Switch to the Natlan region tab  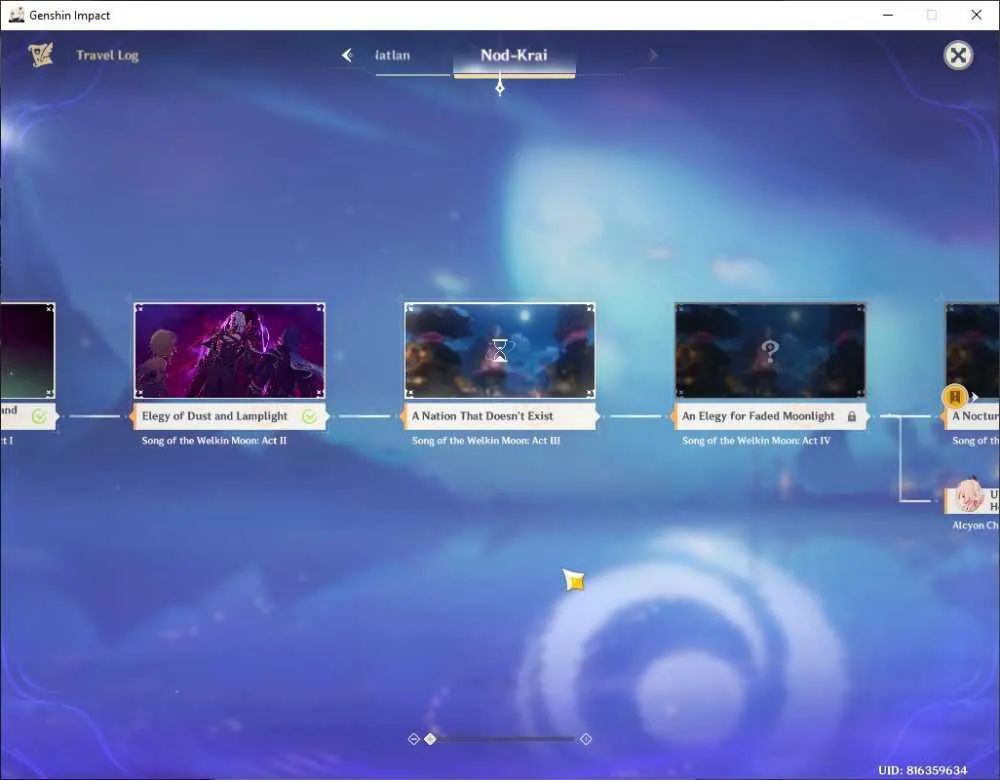pyautogui.click(x=392, y=55)
